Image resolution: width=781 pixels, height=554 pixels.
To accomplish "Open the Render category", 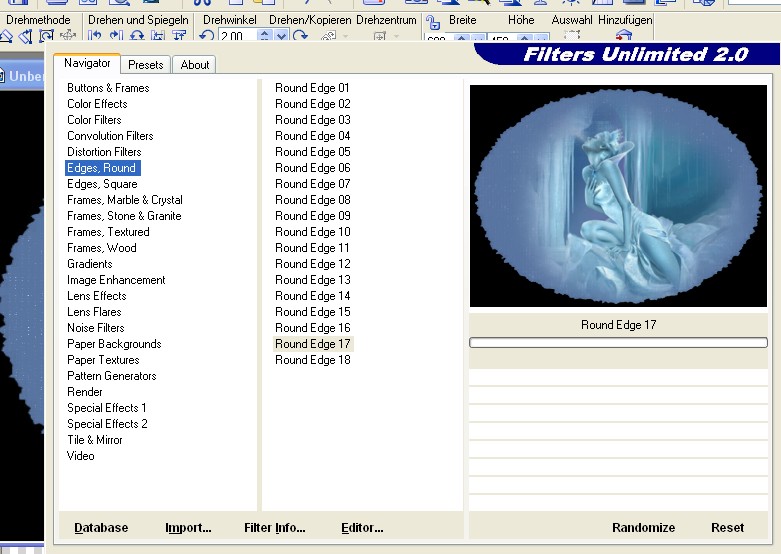I will (x=85, y=392).
